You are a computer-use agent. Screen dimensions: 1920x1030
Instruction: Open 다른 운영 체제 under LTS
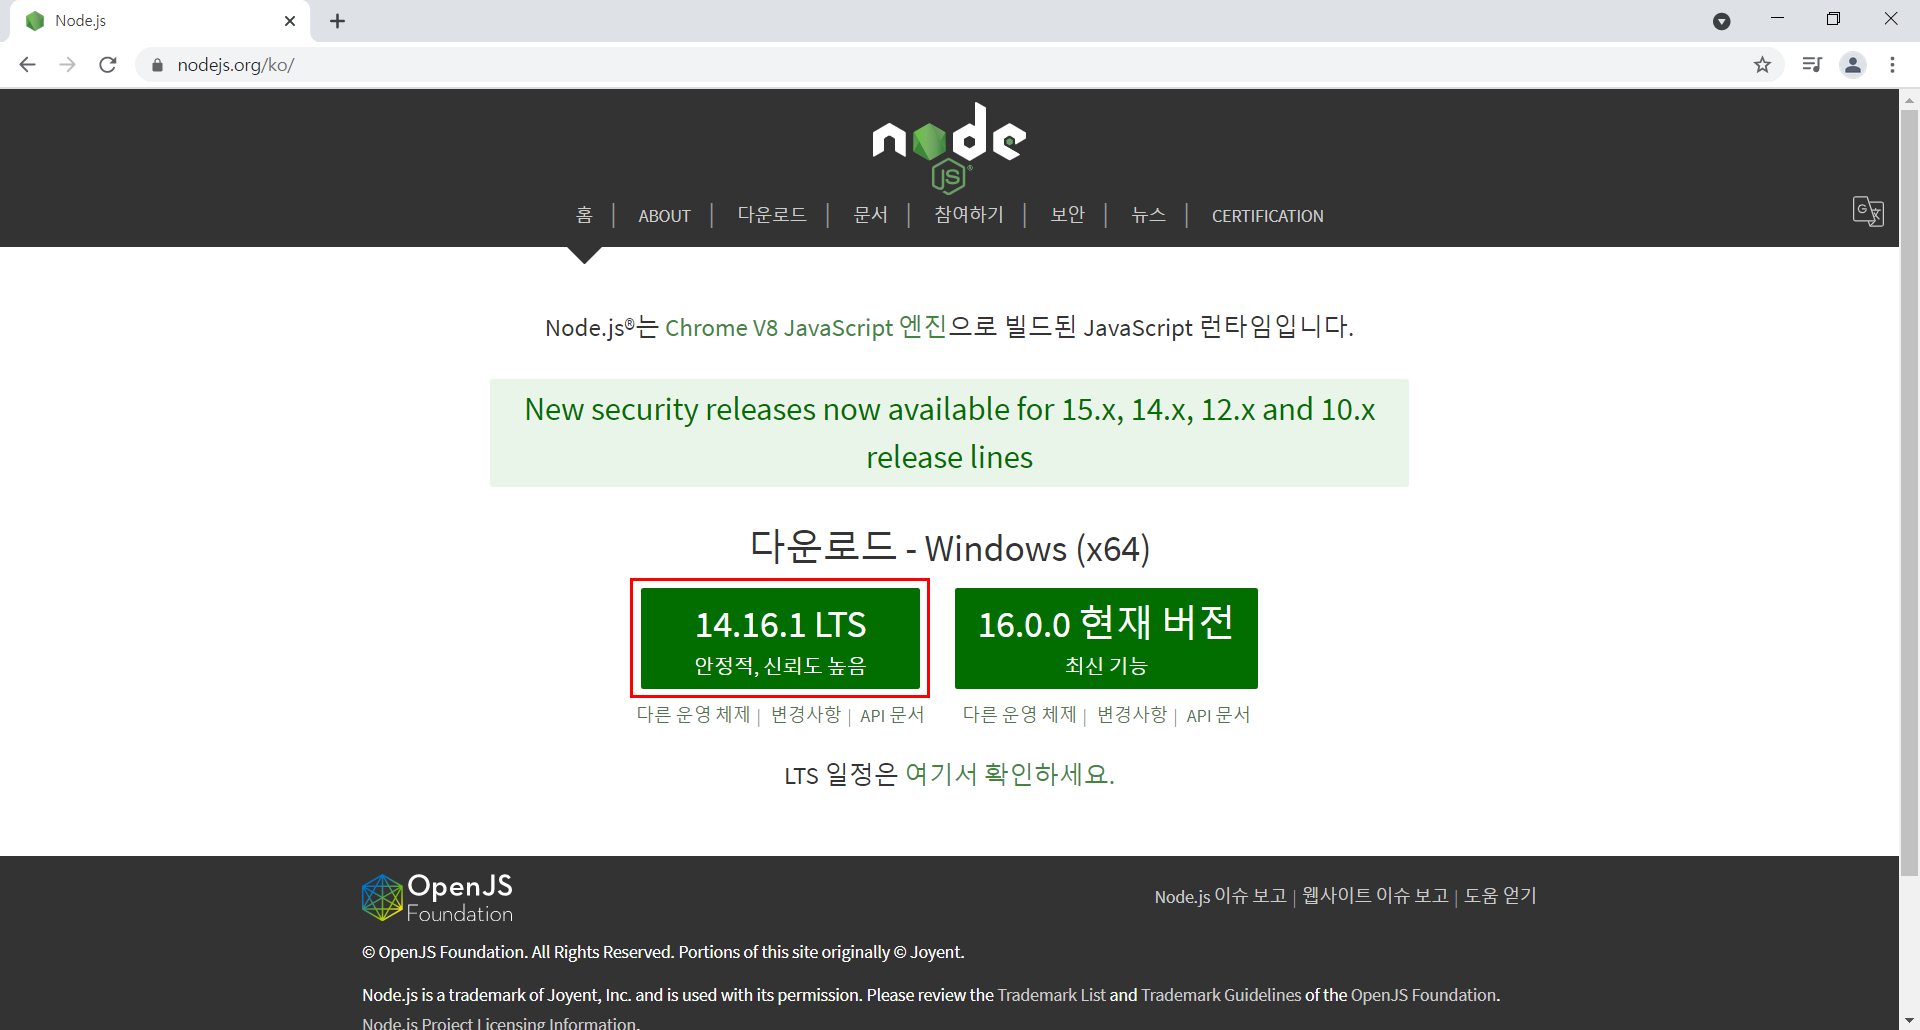[693, 715]
